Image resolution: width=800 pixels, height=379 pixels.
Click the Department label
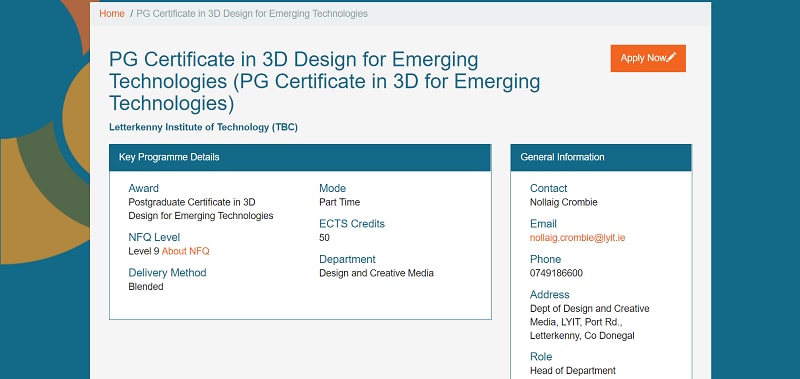347,259
